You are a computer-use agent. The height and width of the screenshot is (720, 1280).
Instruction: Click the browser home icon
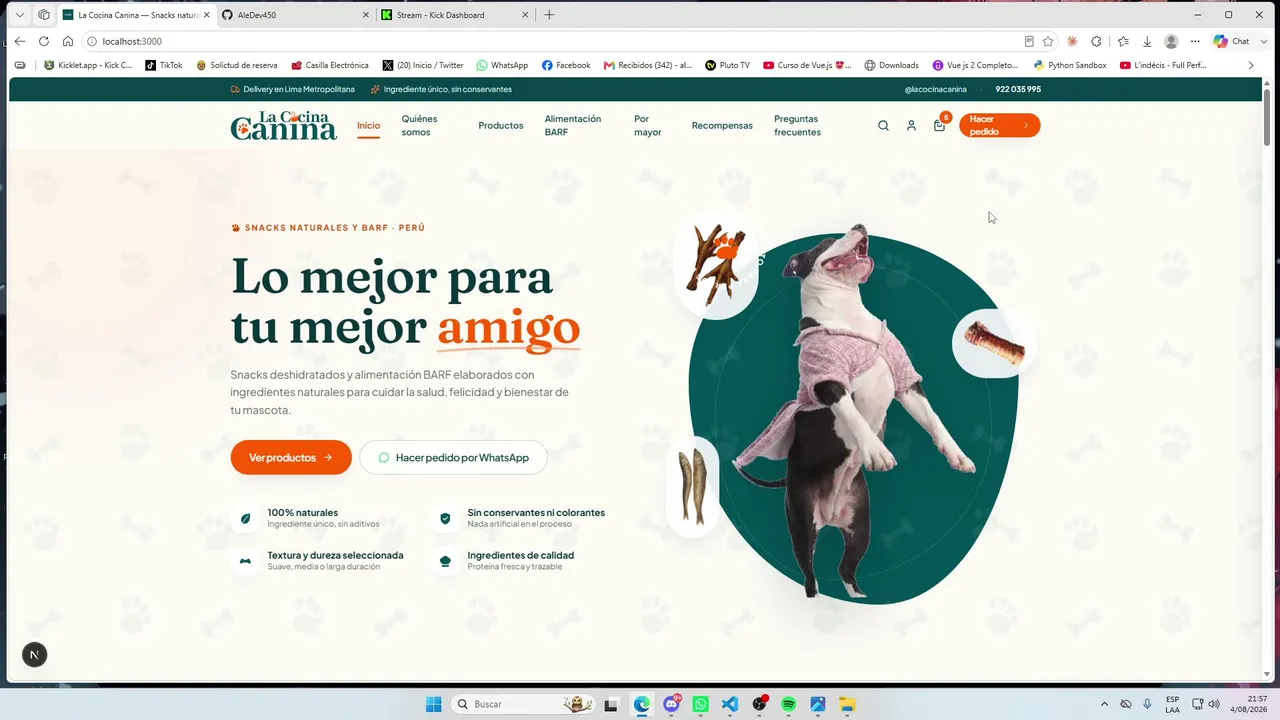tap(68, 41)
